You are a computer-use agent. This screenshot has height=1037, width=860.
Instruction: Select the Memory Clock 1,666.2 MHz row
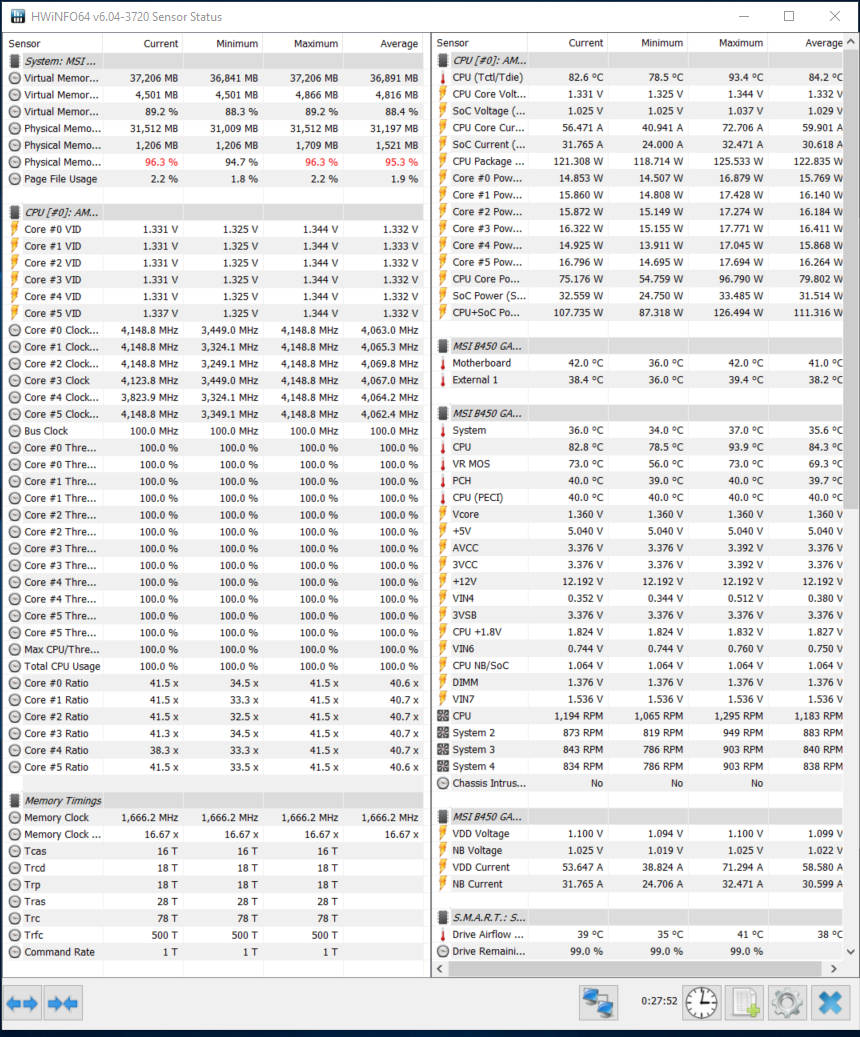click(214, 817)
